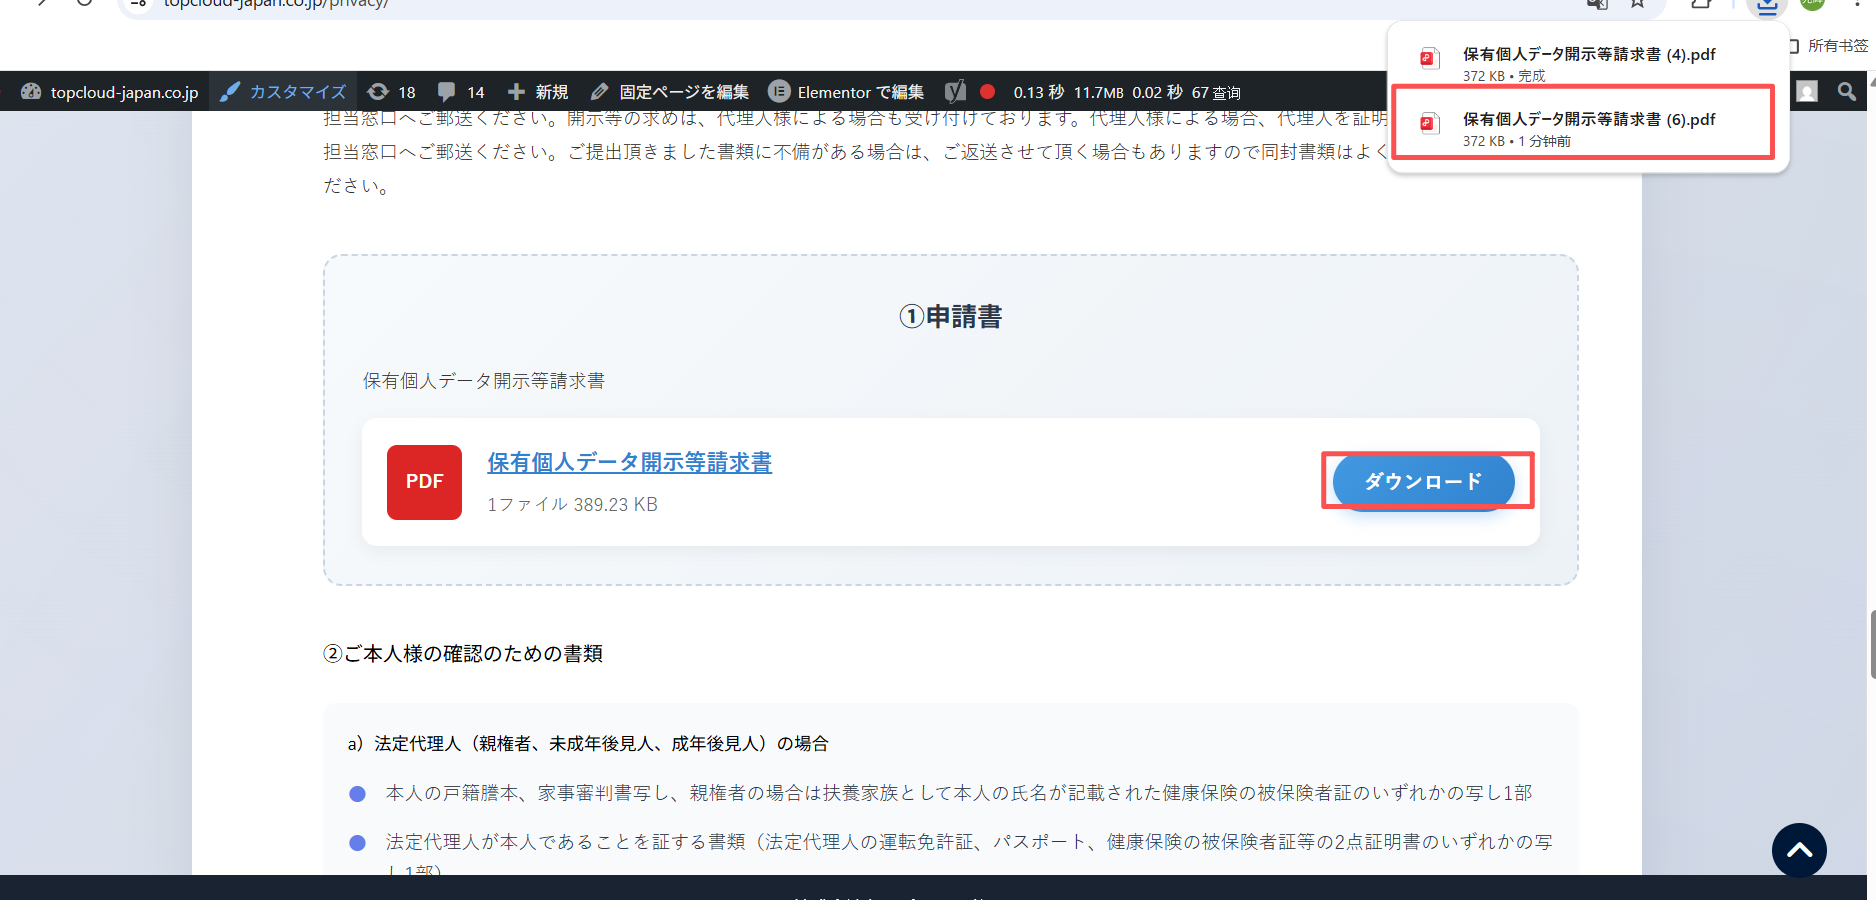Screen dimensions: 1876x900
Task: Click the back-to-top arrow button
Action: click(x=1799, y=850)
